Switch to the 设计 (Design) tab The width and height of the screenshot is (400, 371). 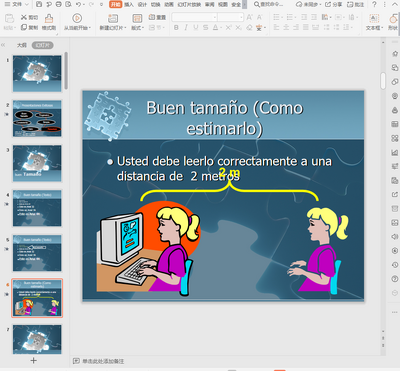click(142, 5)
